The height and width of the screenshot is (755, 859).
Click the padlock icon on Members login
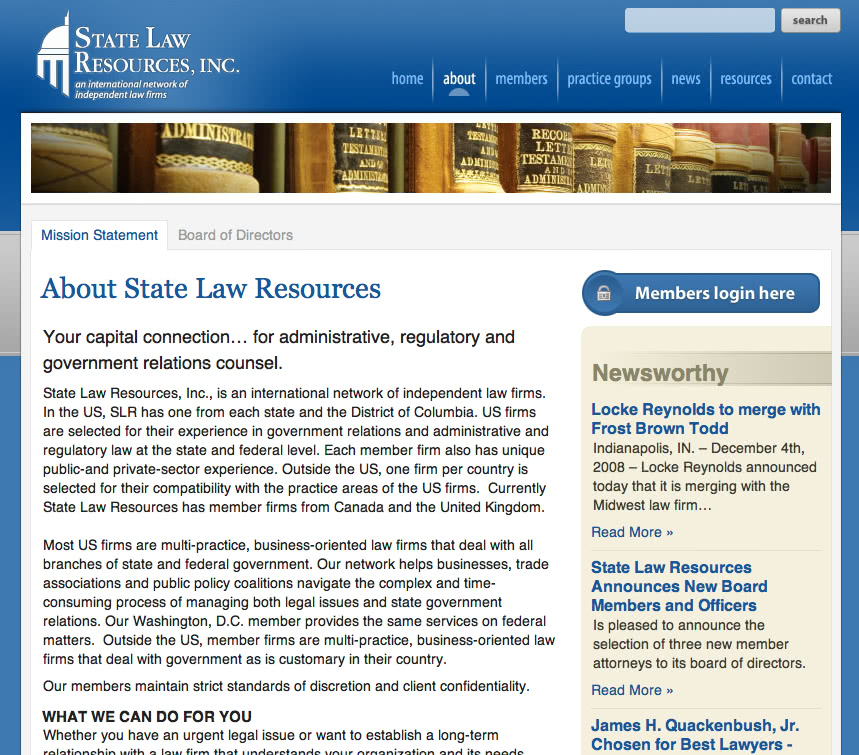(604, 293)
